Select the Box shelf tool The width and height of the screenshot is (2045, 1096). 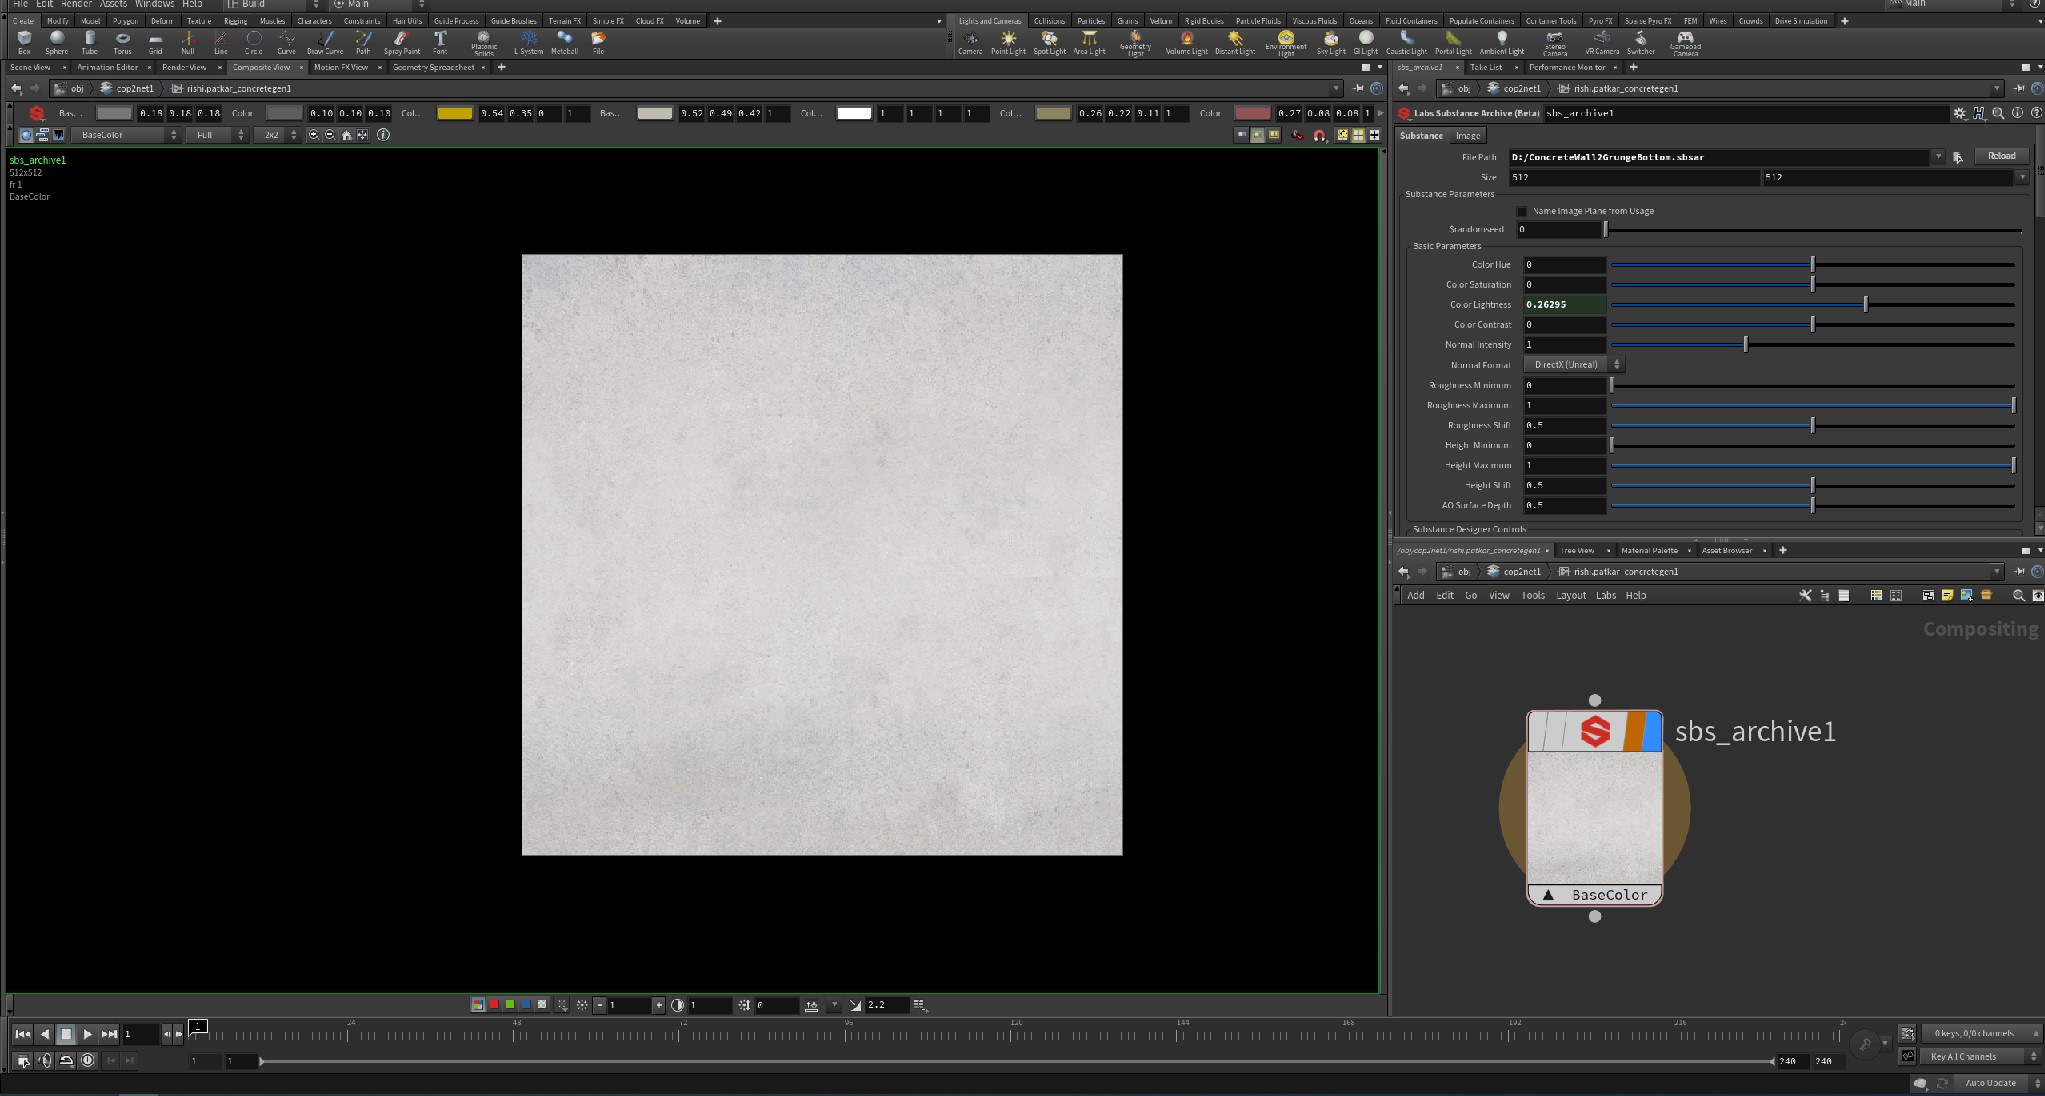coord(24,42)
